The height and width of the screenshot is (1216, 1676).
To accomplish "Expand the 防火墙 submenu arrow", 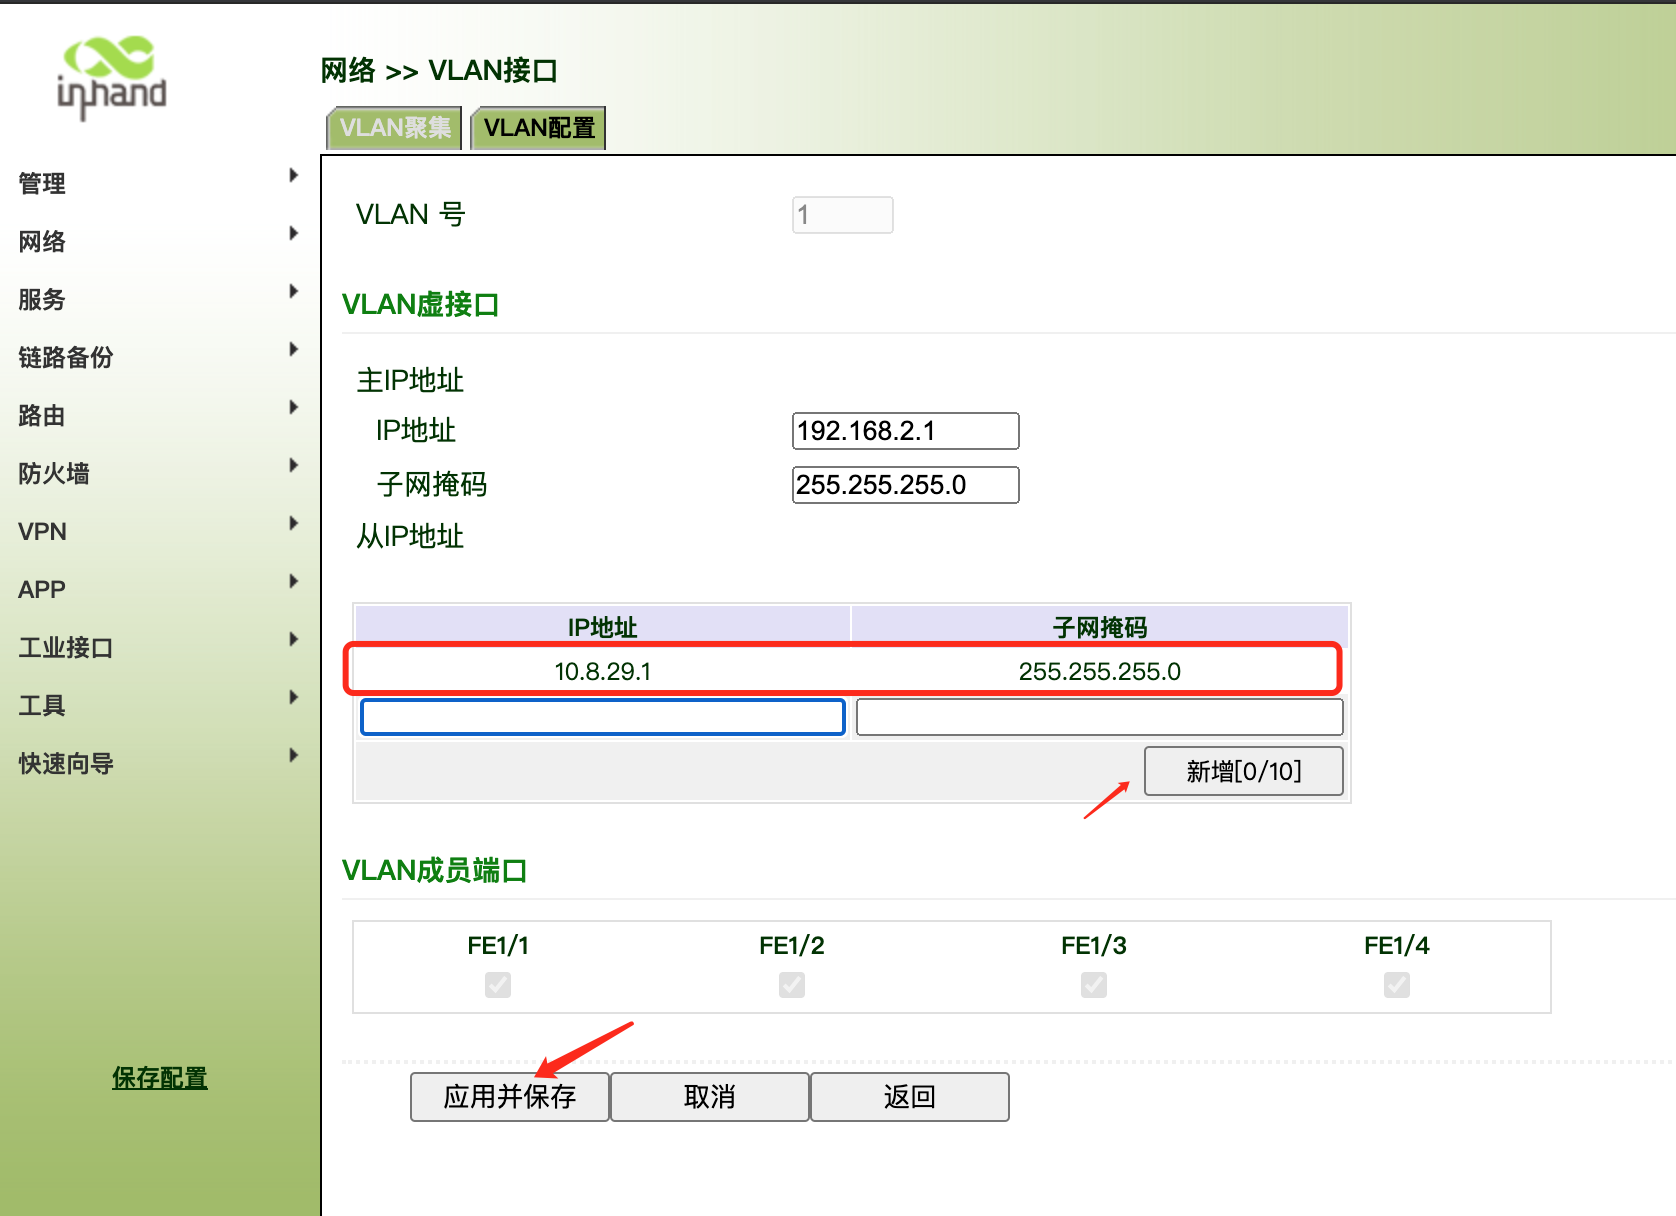I will tap(293, 466).
